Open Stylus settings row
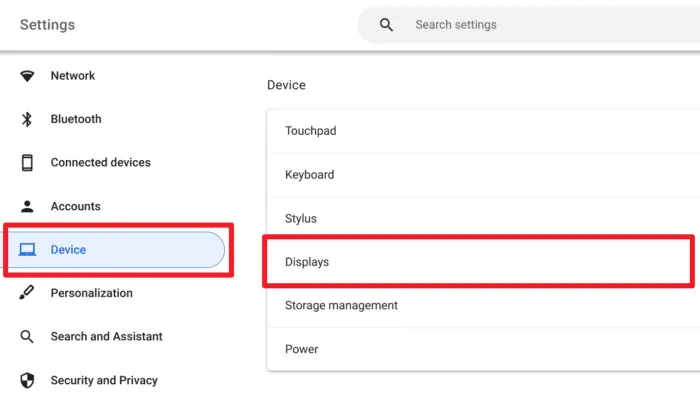This screenshot has width=700, height=394. pos(483,217)
